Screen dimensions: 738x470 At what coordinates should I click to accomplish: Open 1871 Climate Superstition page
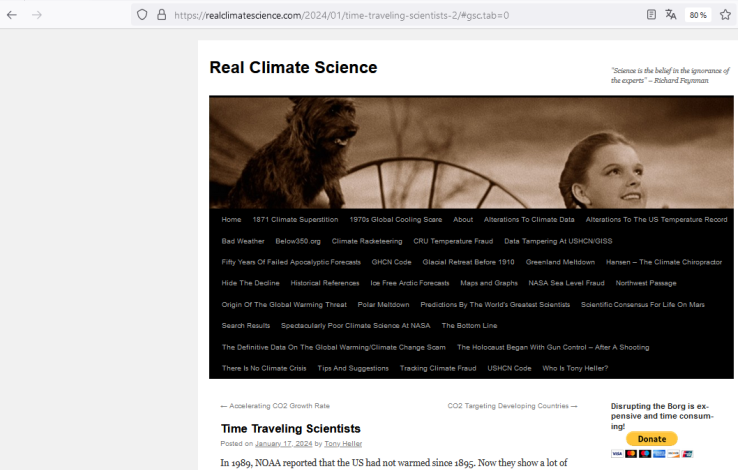tap(295, 220)
